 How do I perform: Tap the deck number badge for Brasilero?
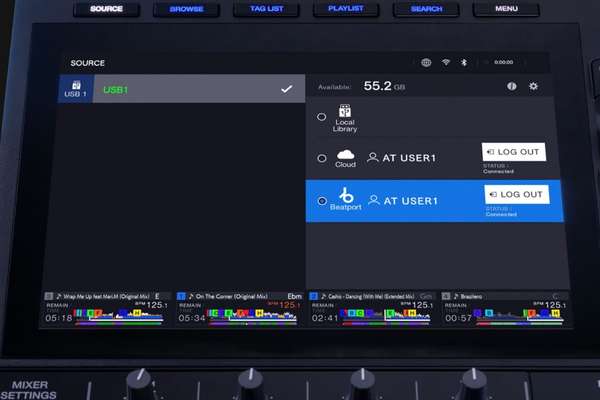coord(446,296)
